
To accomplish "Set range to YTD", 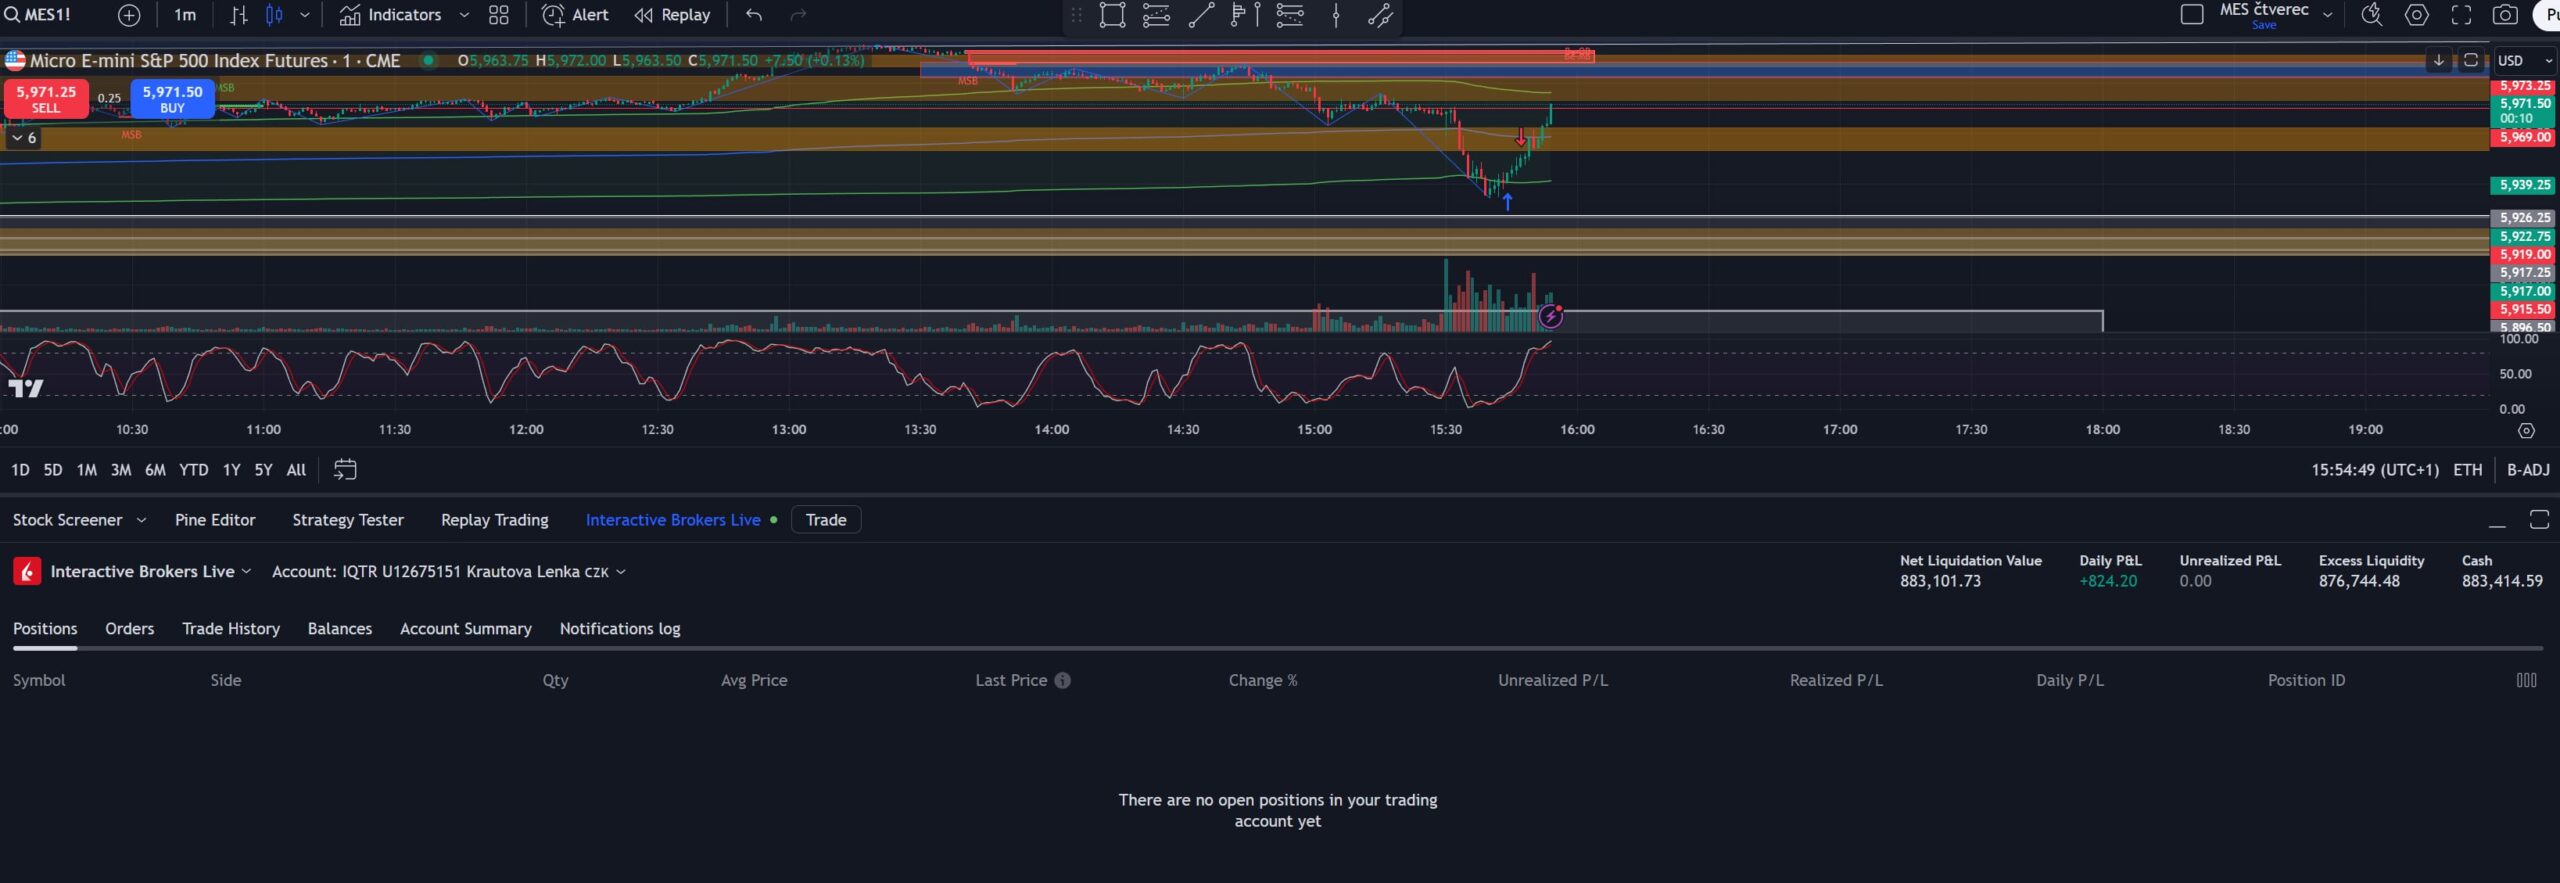I will [x=193, y=470].
